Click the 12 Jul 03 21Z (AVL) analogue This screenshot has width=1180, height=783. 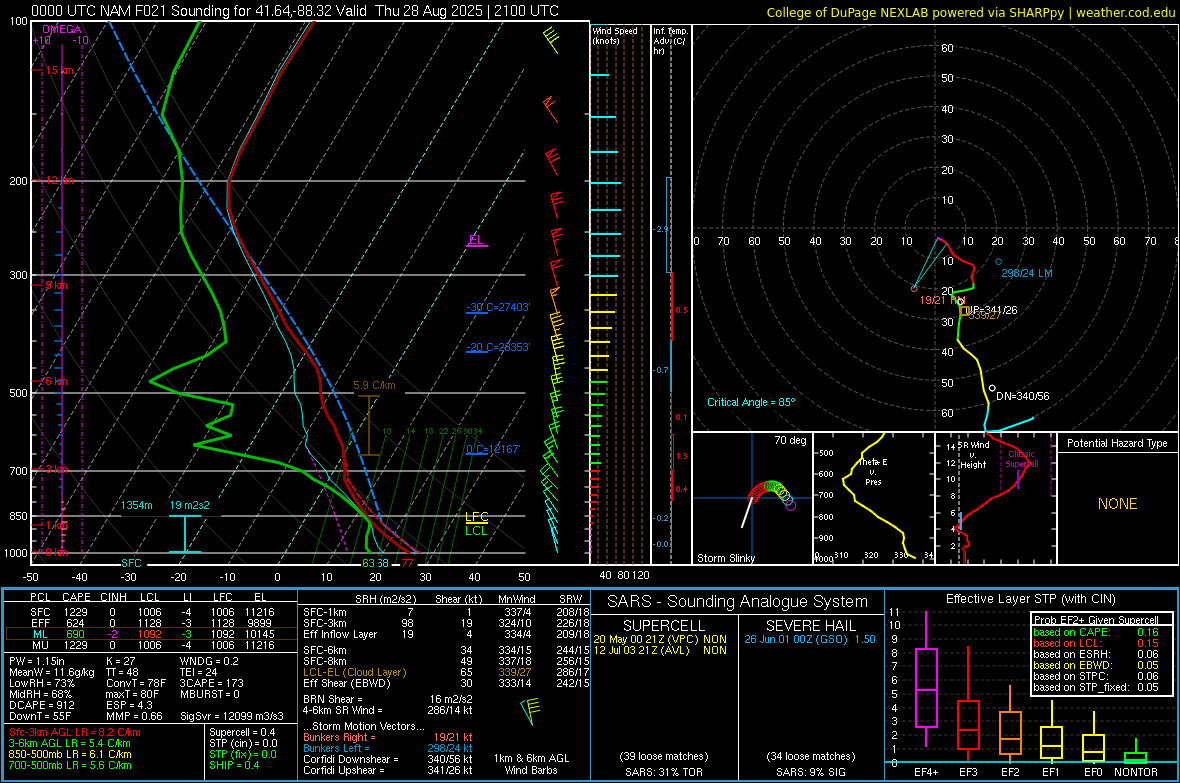click(x=660, y=650)
